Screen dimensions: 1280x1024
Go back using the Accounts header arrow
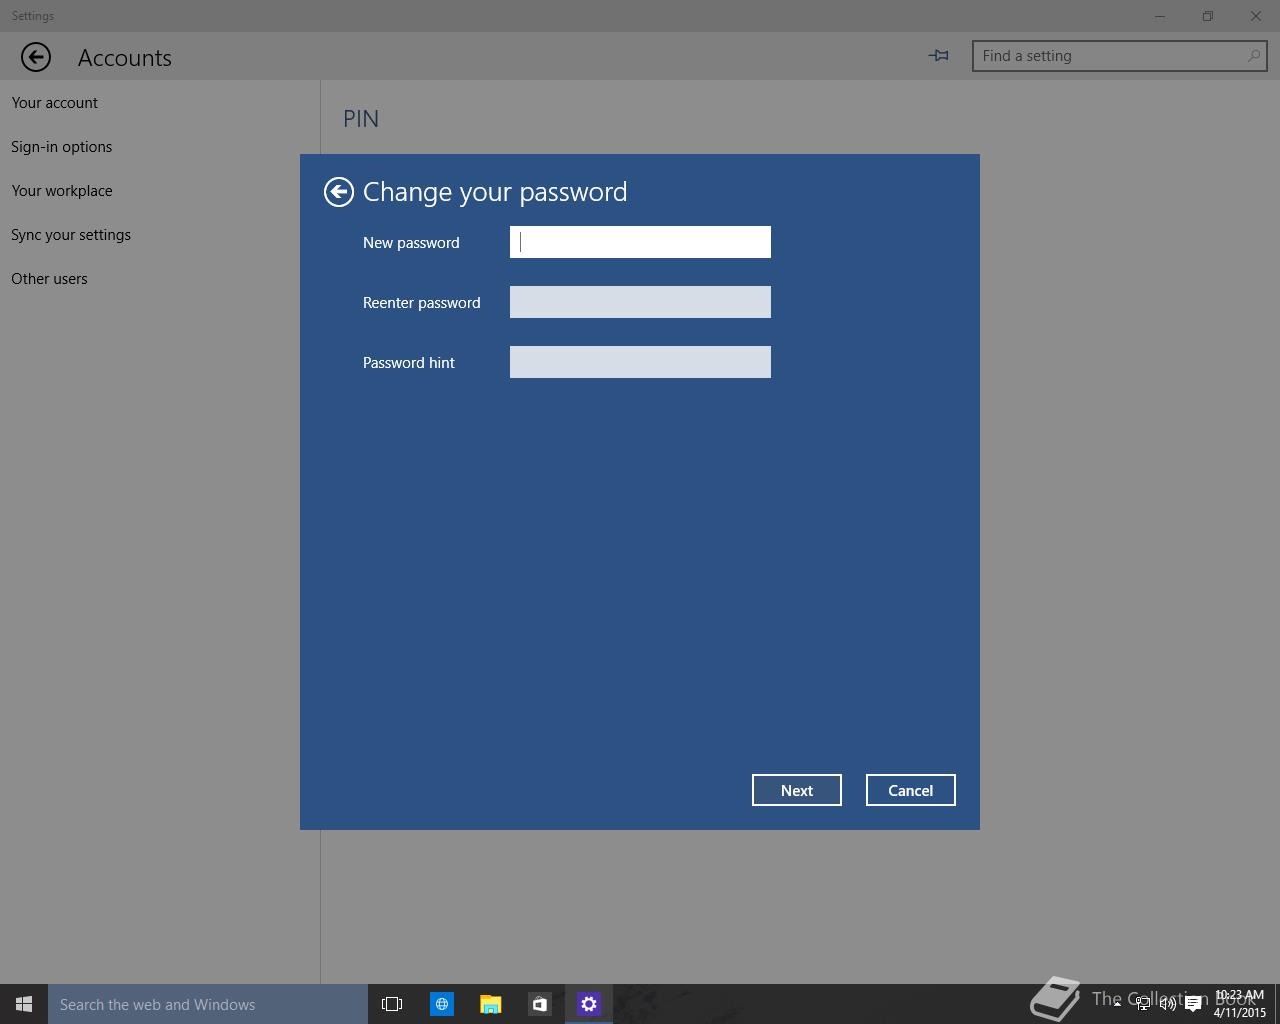(x=36, y=57)
